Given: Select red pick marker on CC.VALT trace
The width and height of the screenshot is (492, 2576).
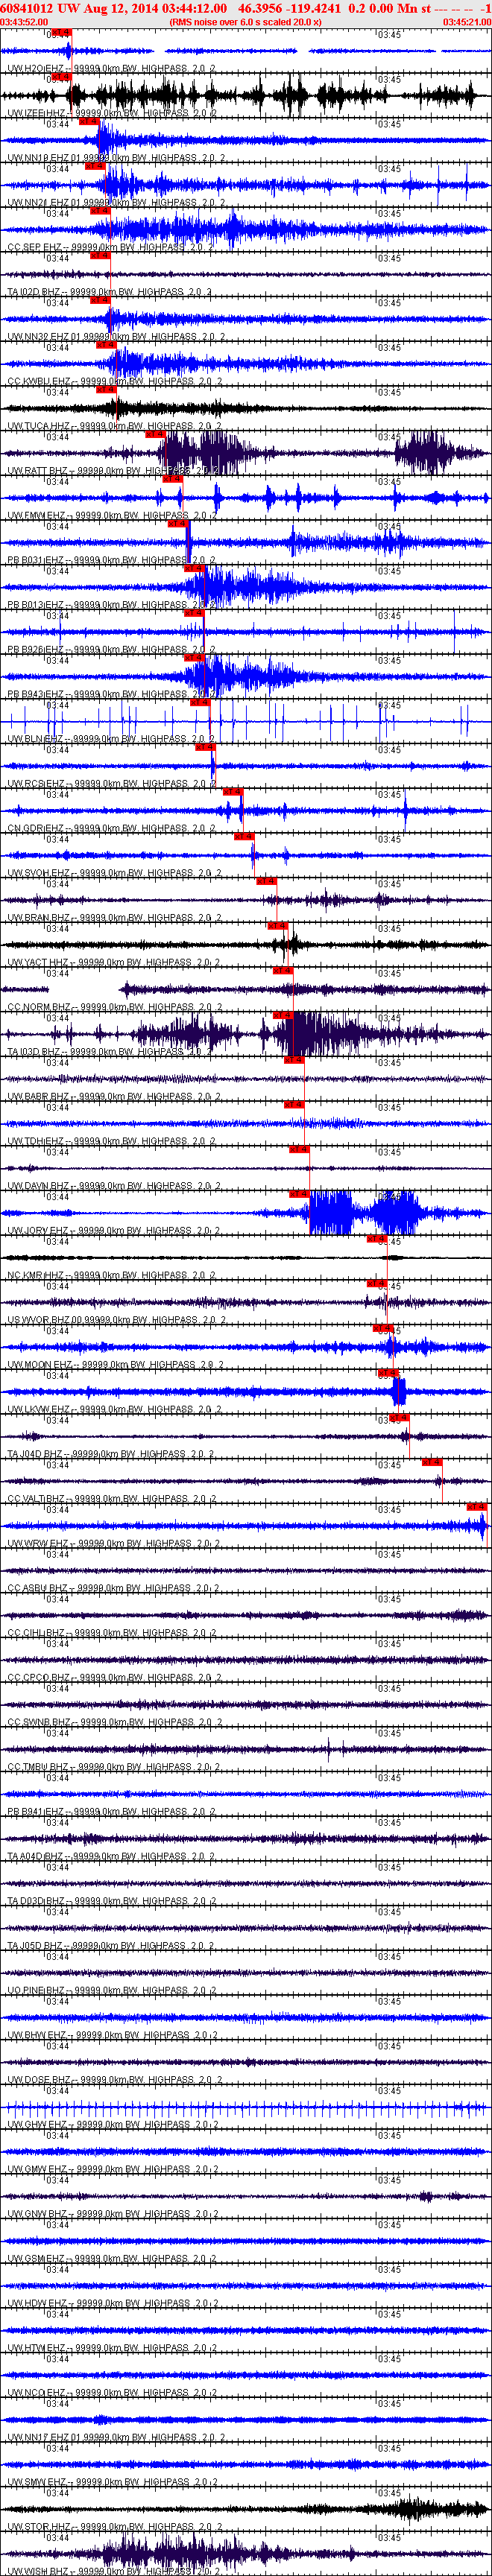Looking at the screenshot, I should coord(432,1462).
